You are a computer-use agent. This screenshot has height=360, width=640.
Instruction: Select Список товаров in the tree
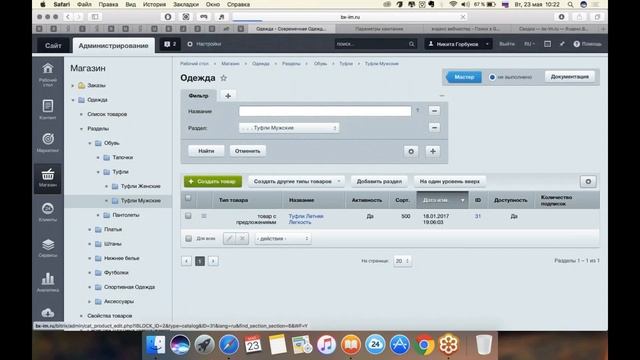click(x=107, y=114)
